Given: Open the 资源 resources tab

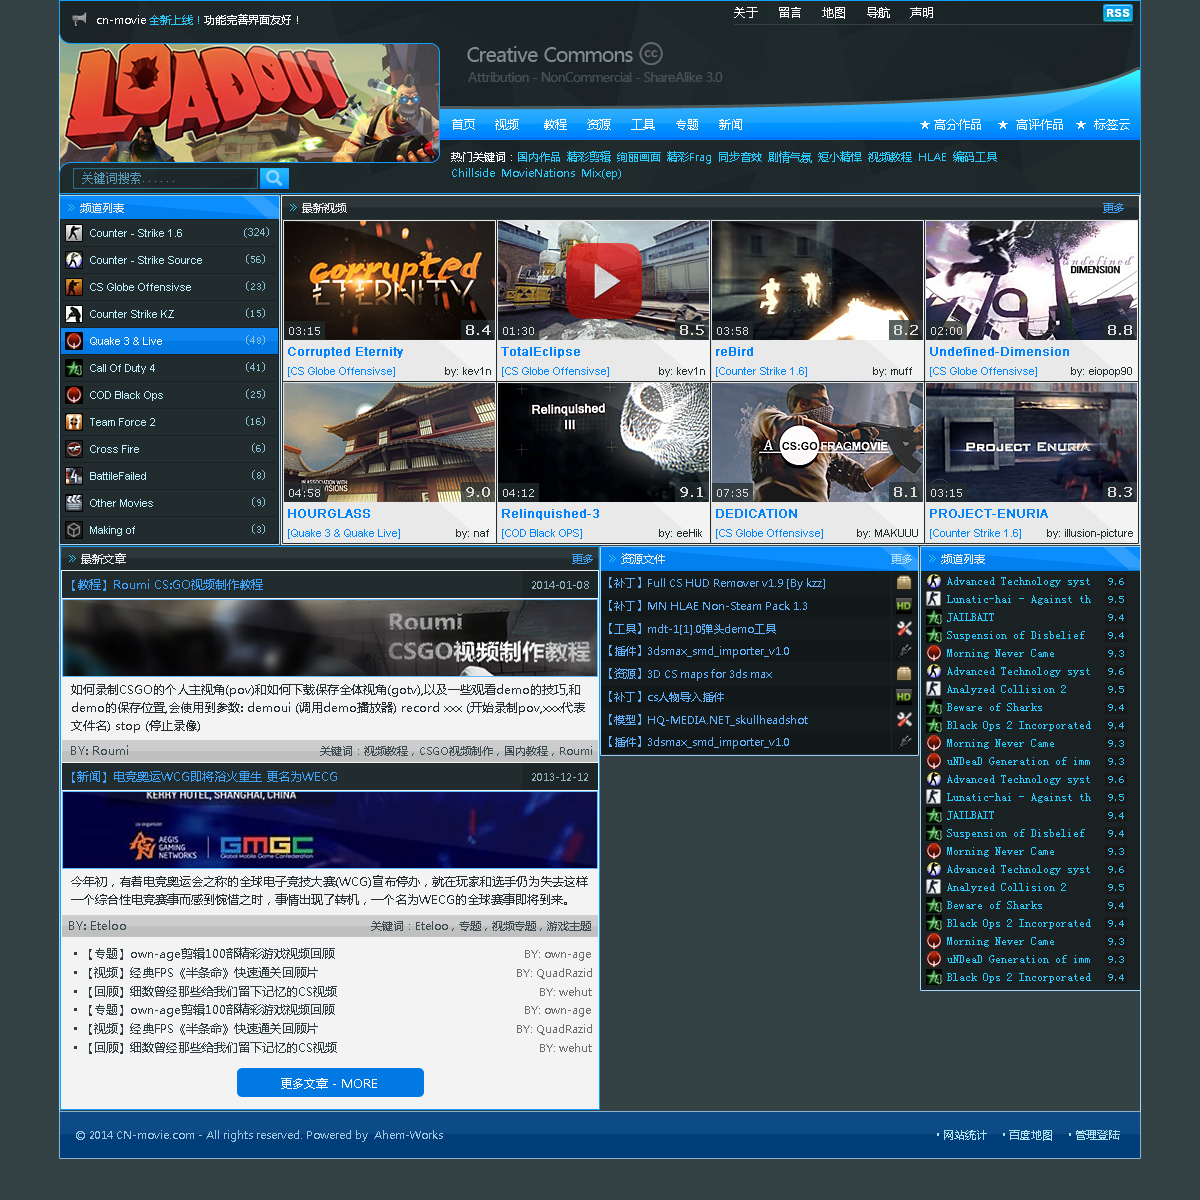Looking at the screenshot, I should 599,125.
